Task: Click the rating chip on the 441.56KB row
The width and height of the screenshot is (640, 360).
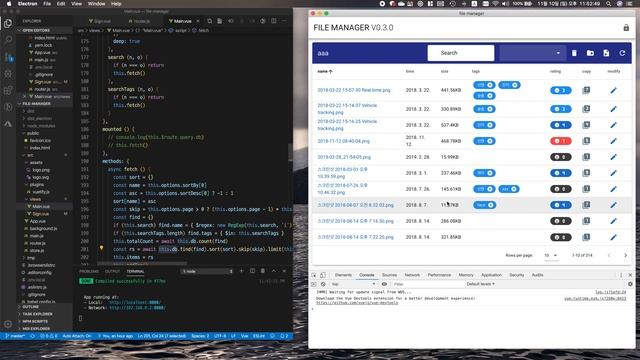Action: coord(560,90)
